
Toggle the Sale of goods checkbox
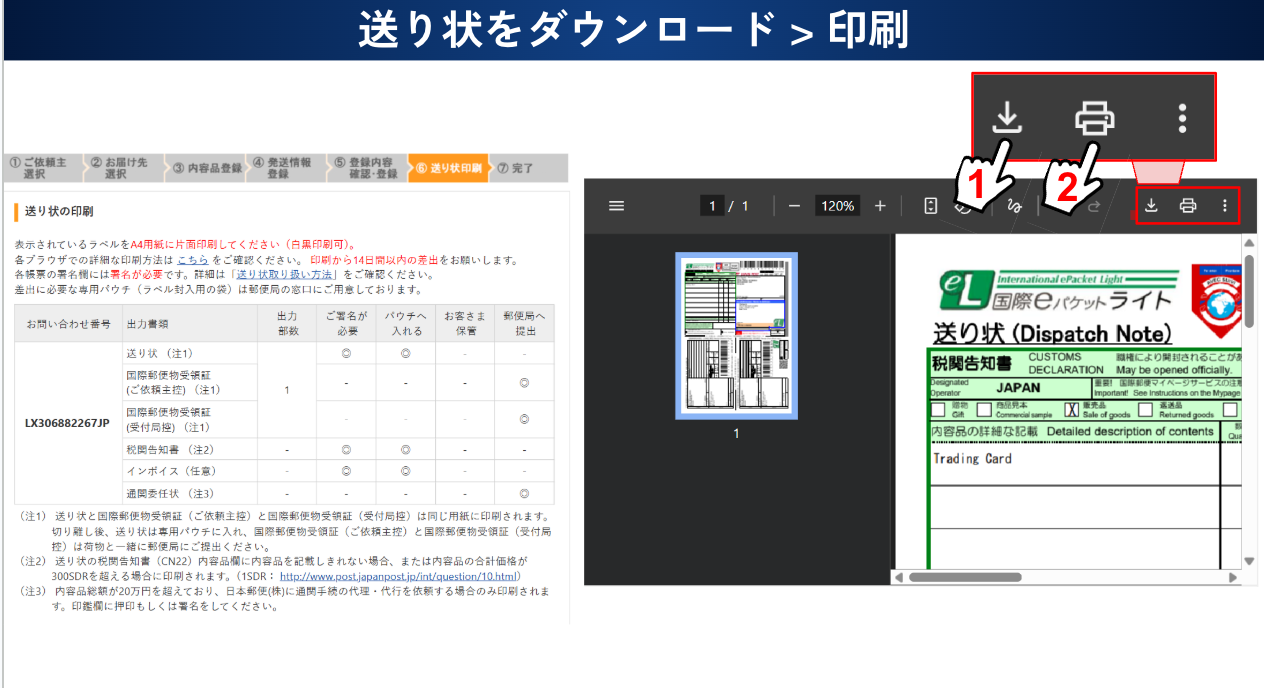coord(1072,409)
